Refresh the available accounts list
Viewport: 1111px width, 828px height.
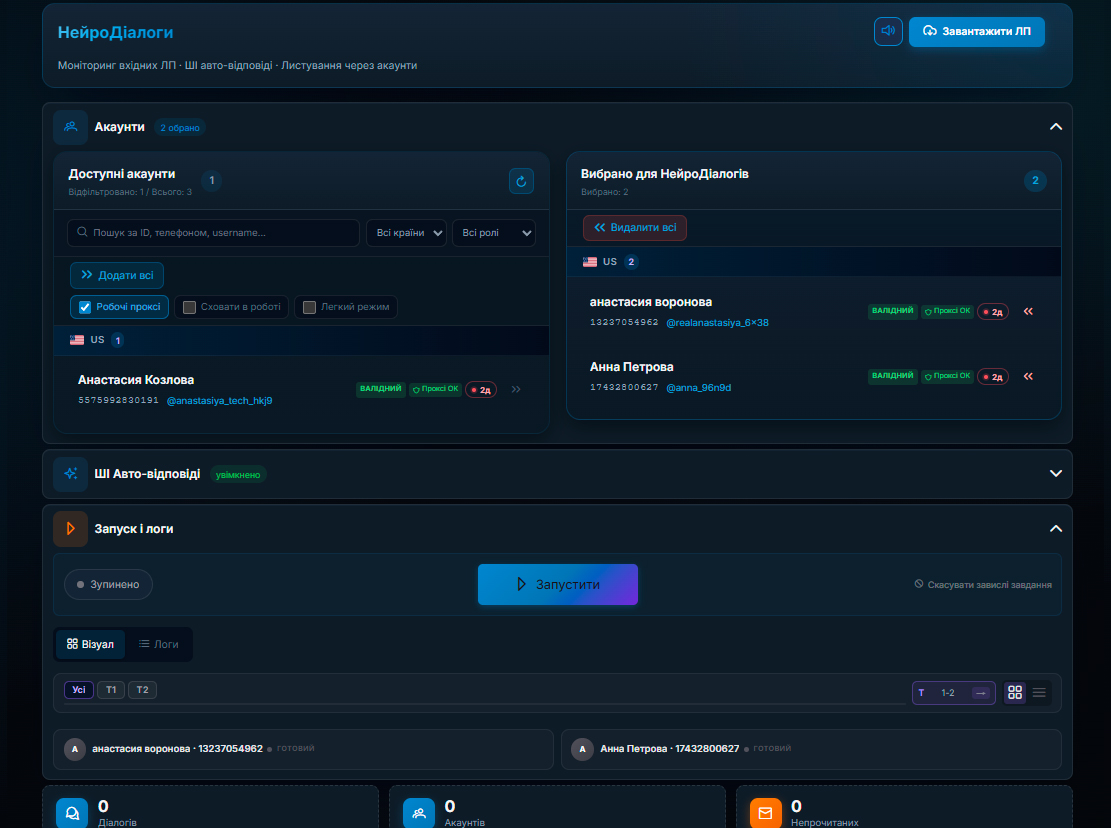pos(521,181)
